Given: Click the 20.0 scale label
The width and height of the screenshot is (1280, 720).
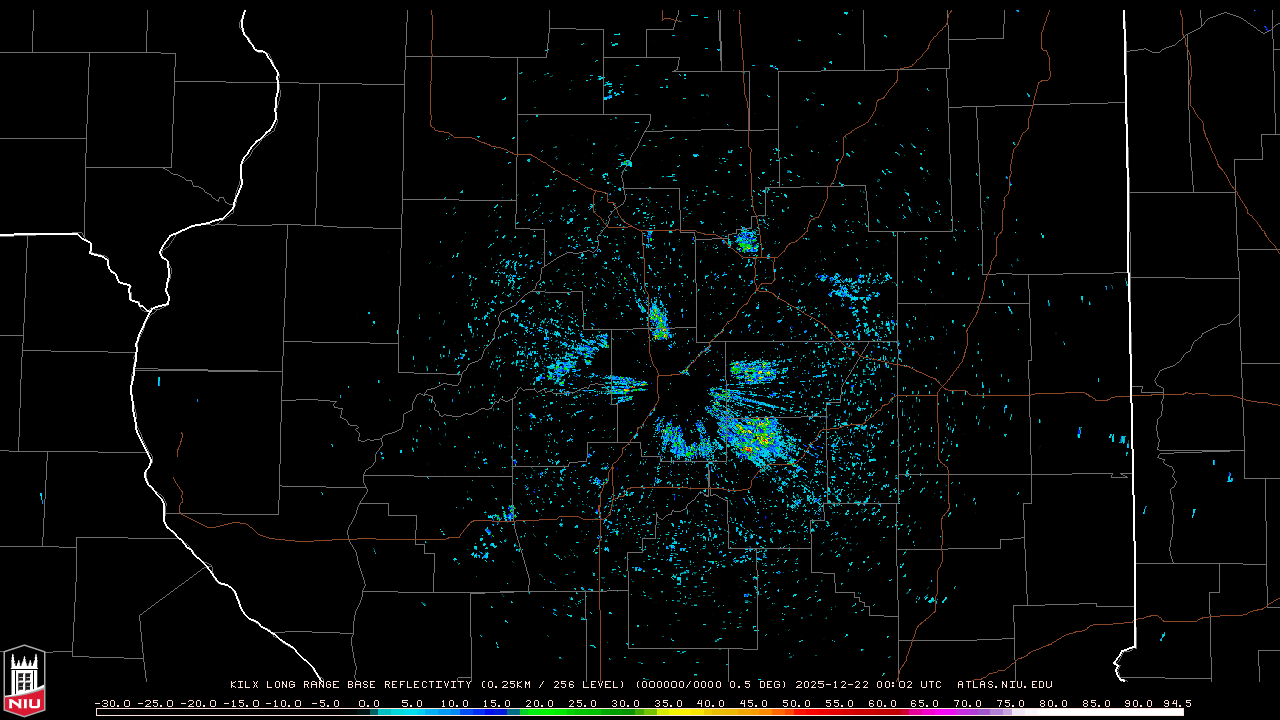Looking at the screenshot, I should [540, 704].
